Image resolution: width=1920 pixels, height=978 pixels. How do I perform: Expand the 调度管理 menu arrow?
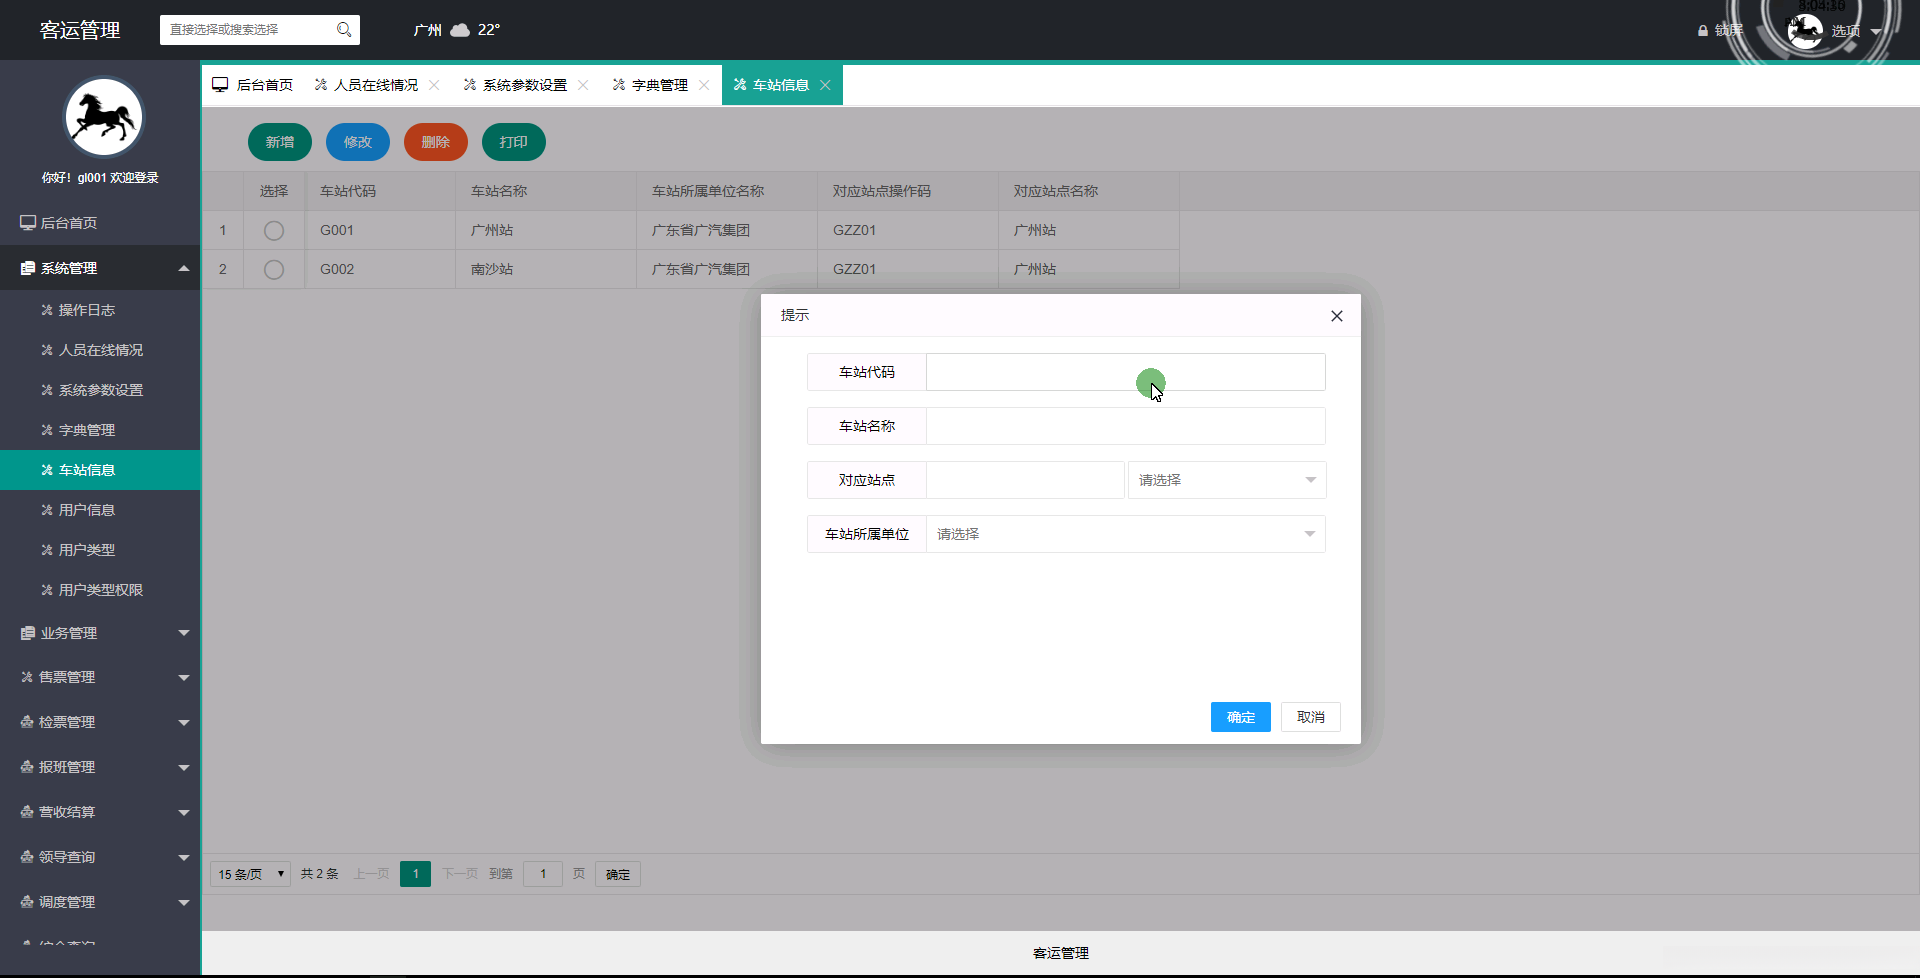184,903
